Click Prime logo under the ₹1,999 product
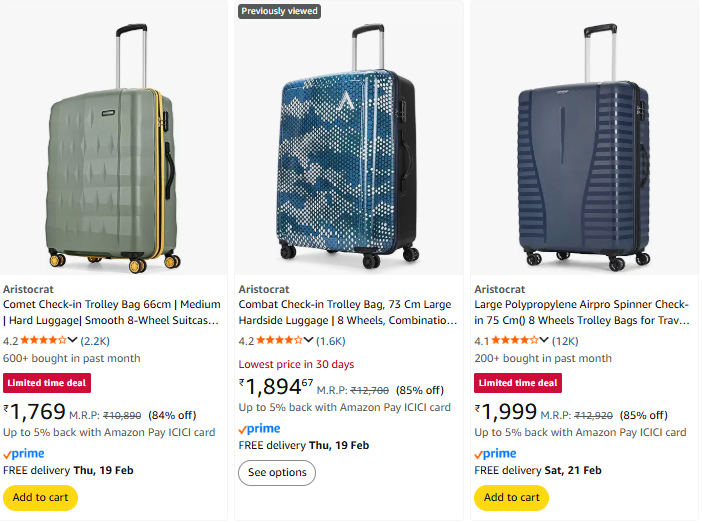The image size is (702, 523). tap(496, 453)
